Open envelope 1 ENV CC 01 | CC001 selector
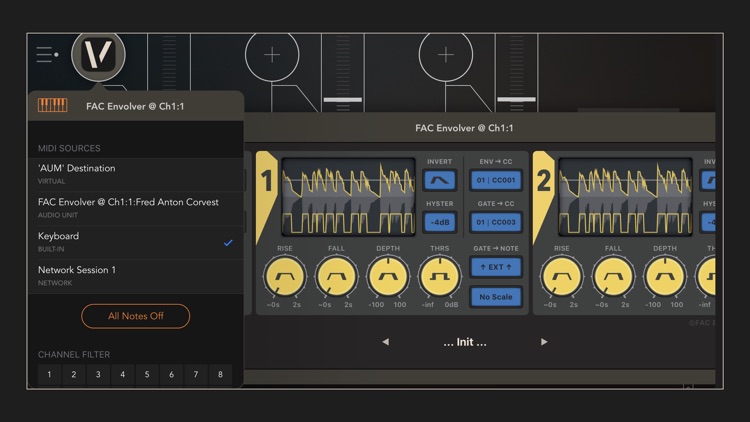750x422 pixels. pyautogui.click(x=496, y=180)
